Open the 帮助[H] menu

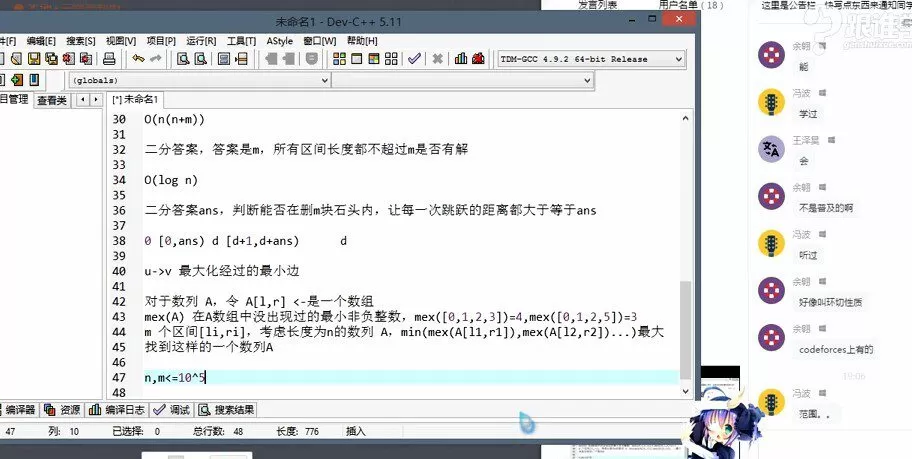pos(362,41)
